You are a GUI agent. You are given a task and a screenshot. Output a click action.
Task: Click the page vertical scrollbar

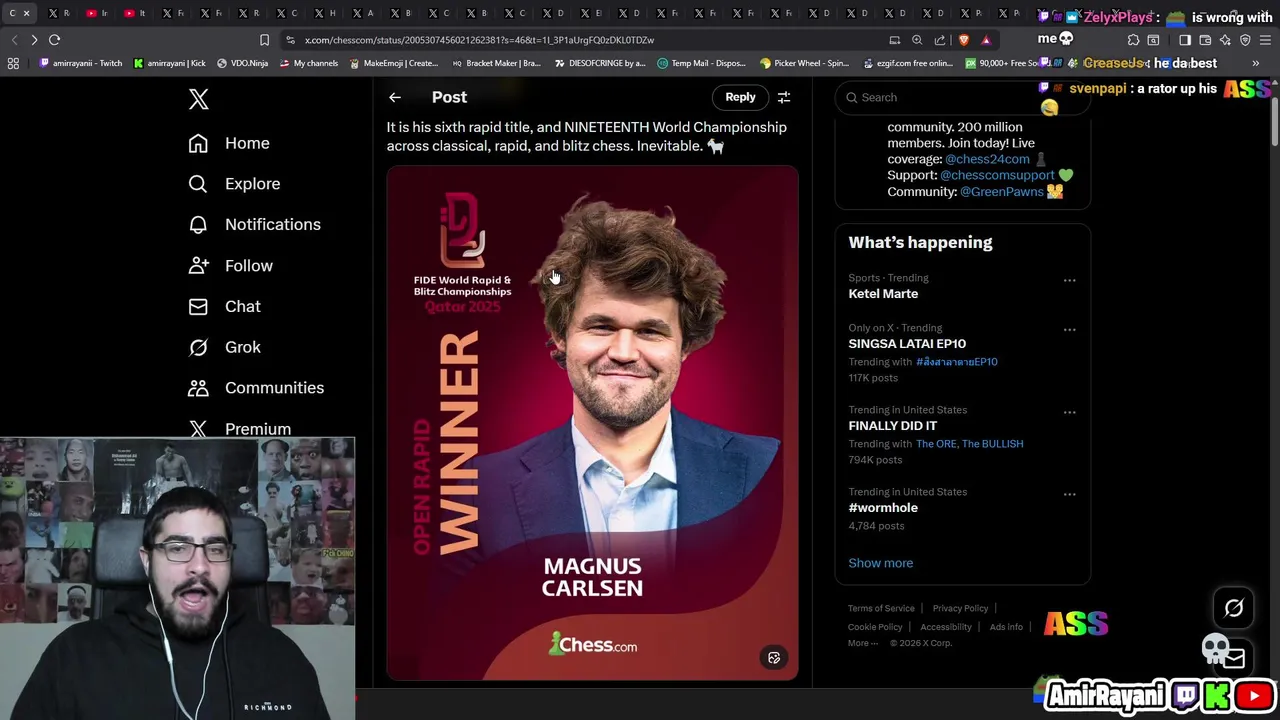(x=1274, y=120)
